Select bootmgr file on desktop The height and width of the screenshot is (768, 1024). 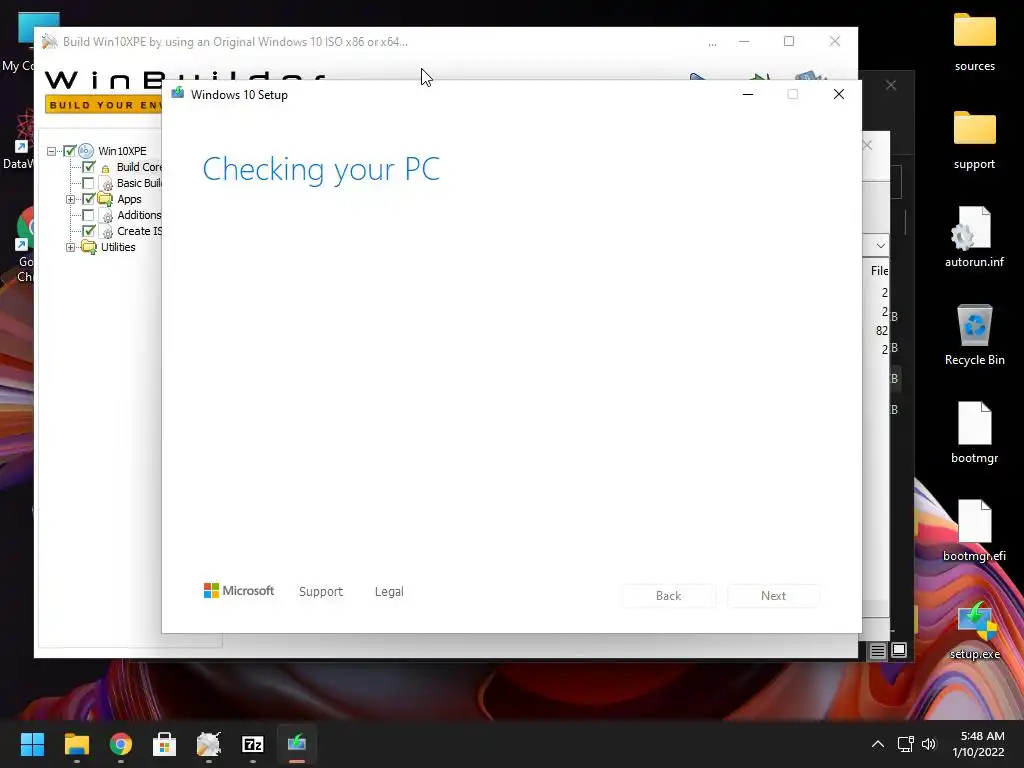click(x=974, y=434)
